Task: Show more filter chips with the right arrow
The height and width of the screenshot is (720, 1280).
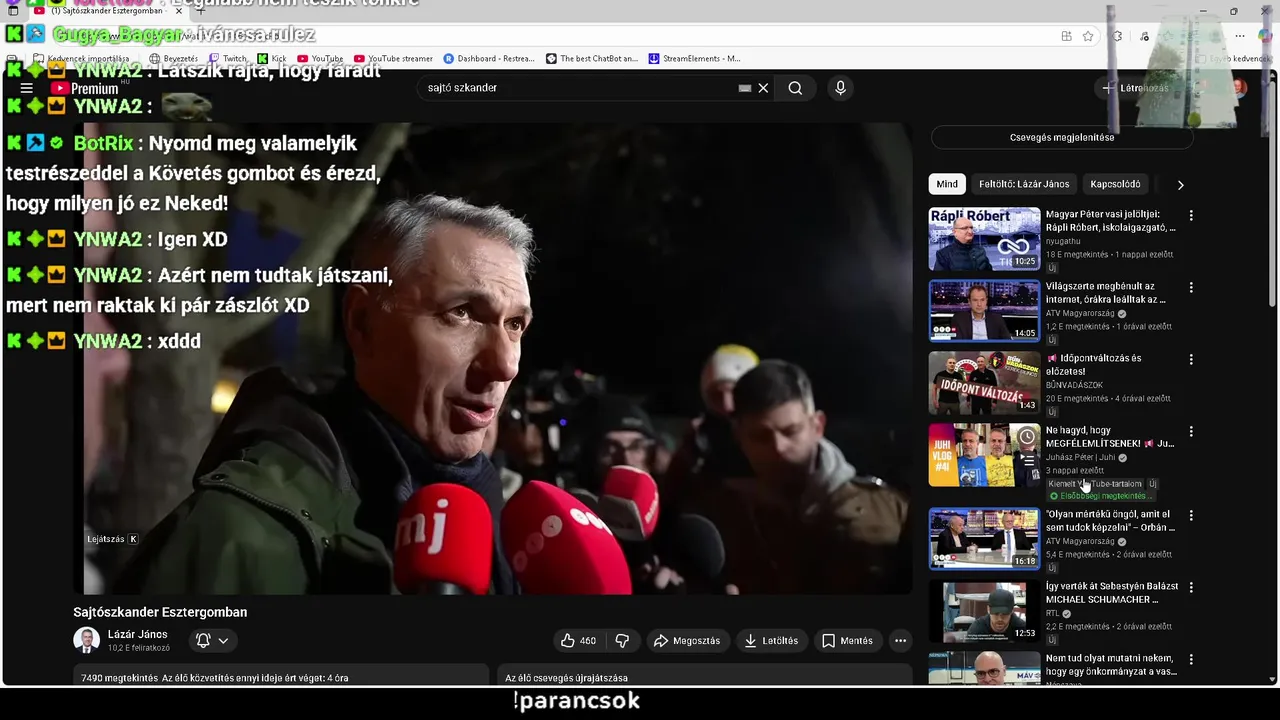Action: [1180, 185]
